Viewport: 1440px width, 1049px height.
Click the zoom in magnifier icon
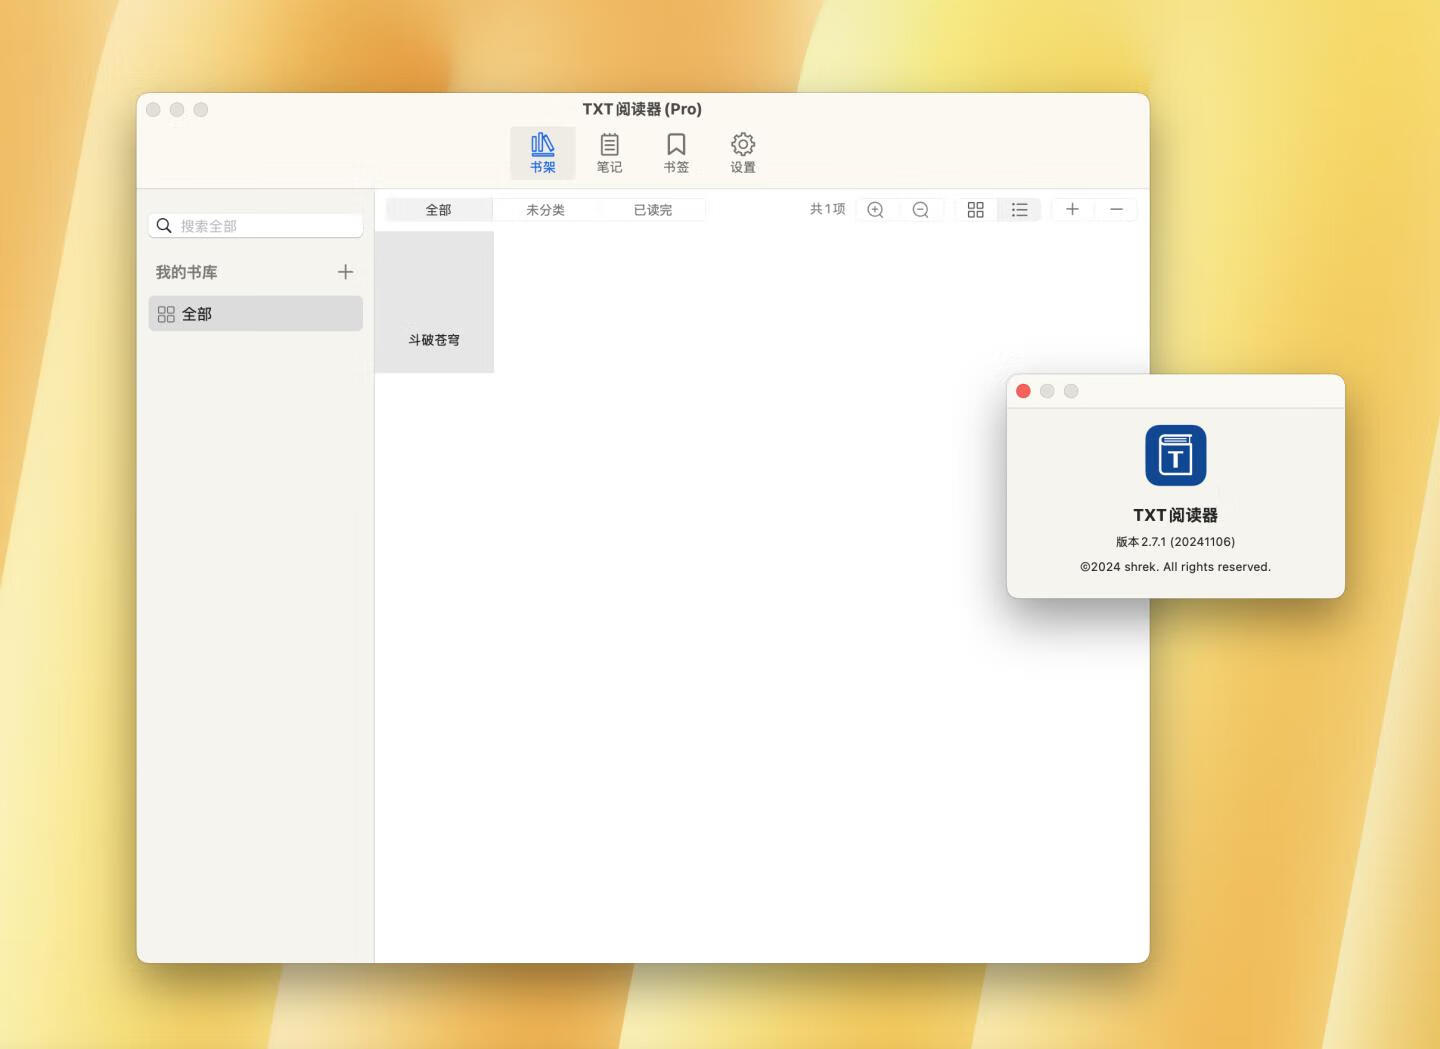click(875, 210)
